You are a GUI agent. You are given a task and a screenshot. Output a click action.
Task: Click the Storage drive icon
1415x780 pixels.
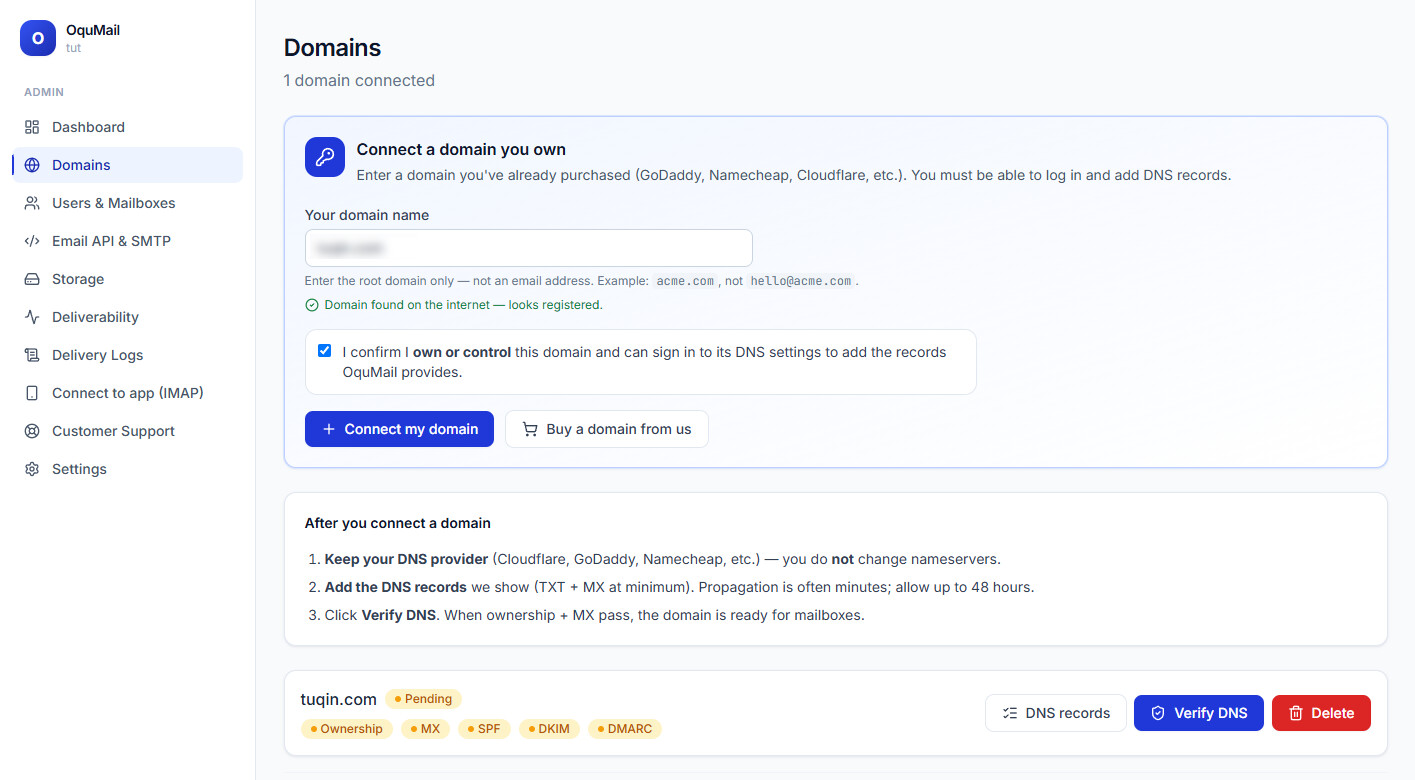click(32, 279)
